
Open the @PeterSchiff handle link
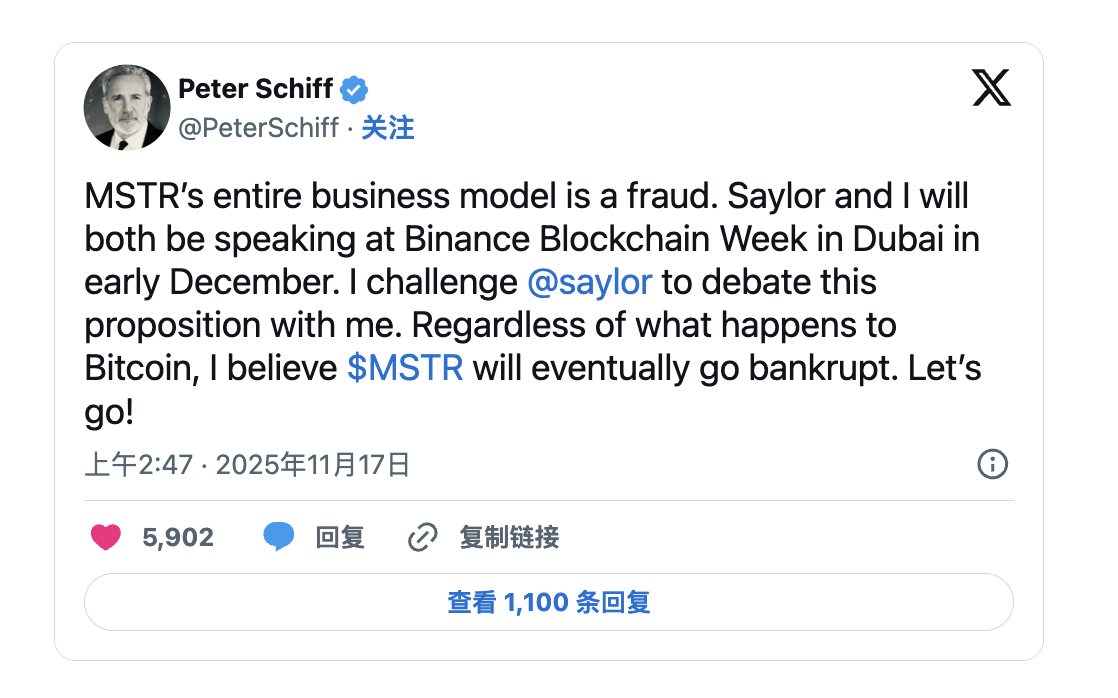(258, 128)
